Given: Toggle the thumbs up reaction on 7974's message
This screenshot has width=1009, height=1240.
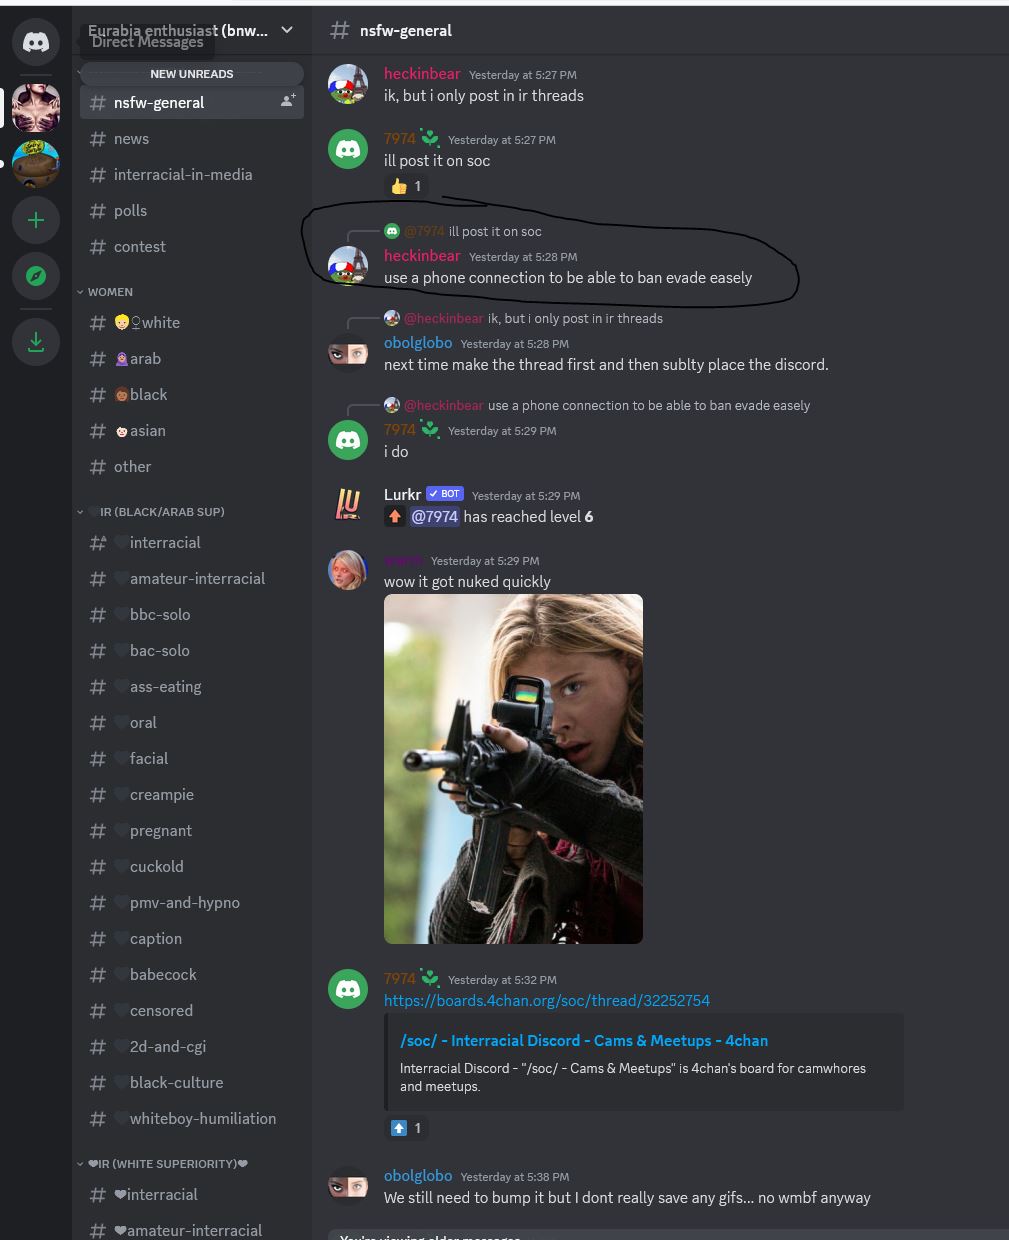Looking at the screenshot, I should (x=406, y=186).
